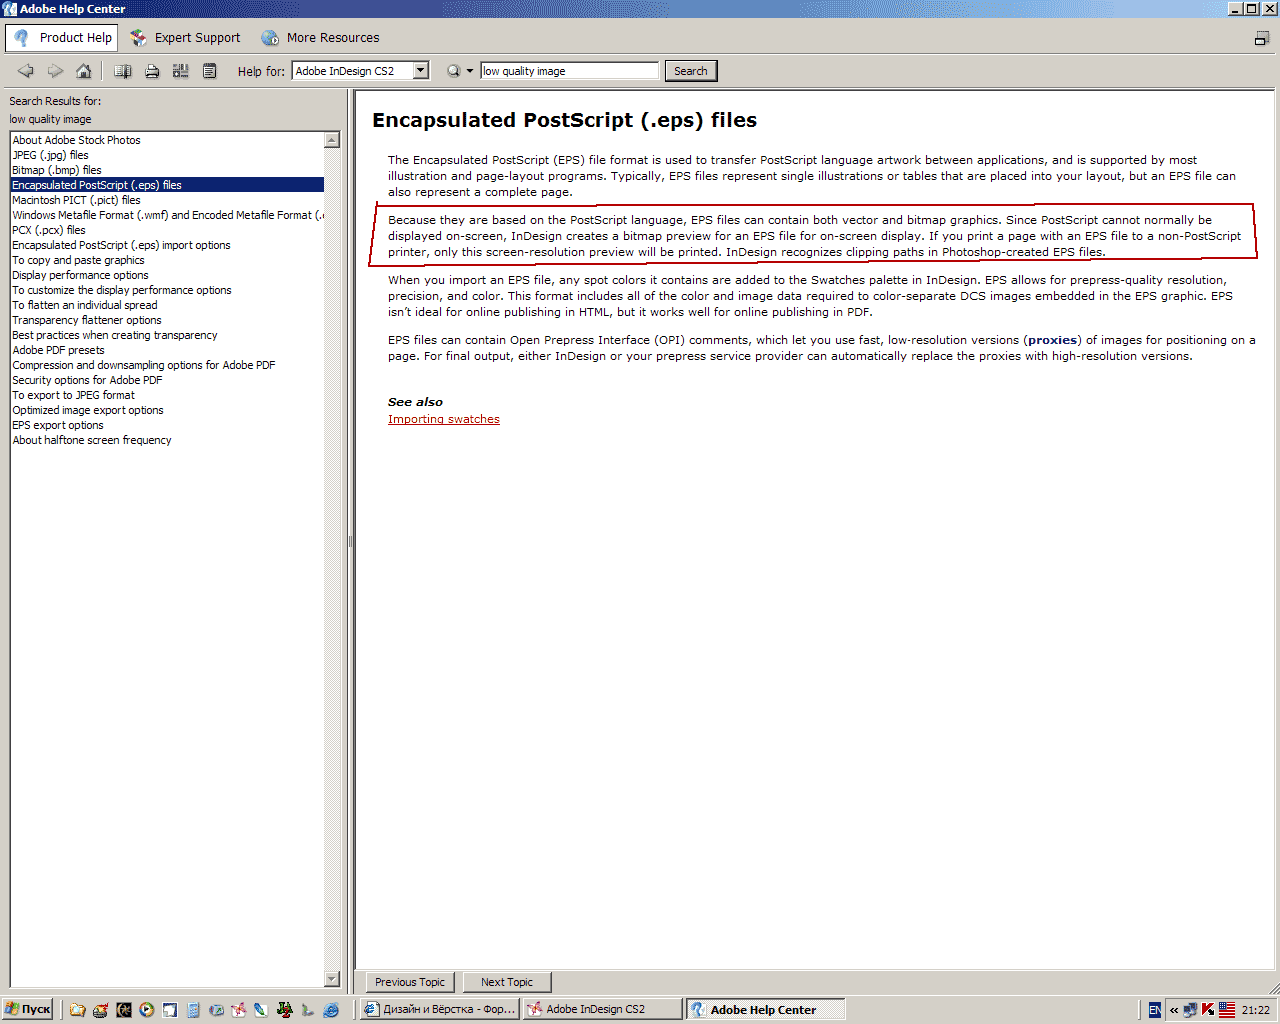Click the US flag tray icon

pos(1226,1010)
